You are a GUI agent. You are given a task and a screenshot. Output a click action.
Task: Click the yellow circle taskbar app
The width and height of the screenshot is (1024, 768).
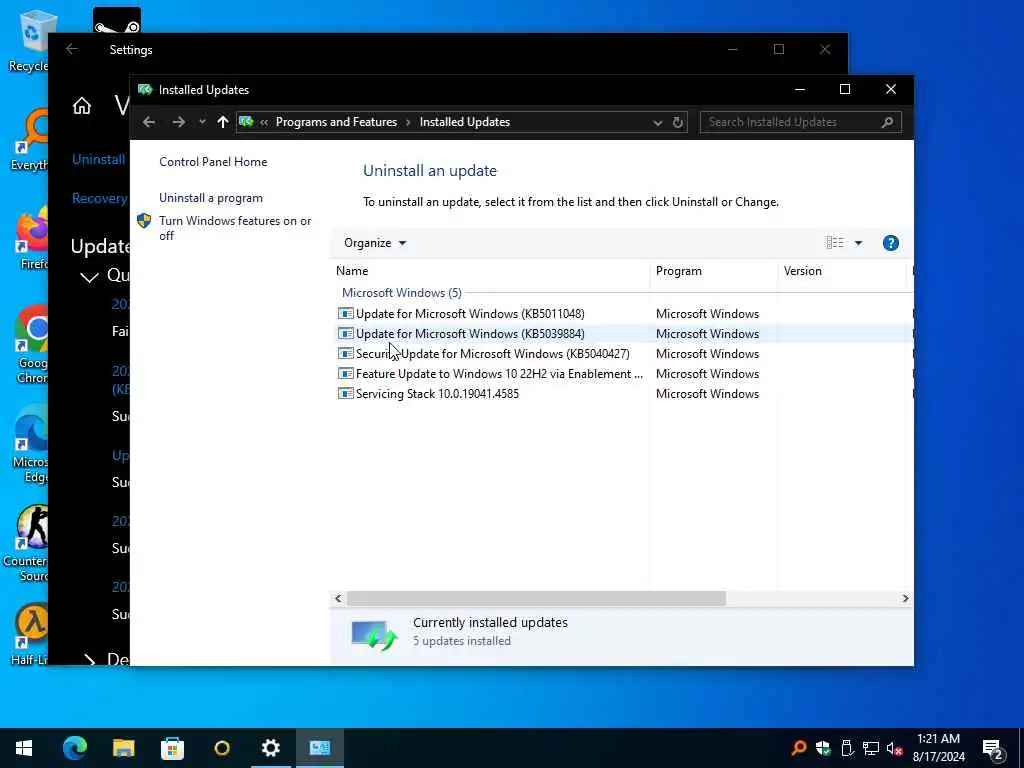222,748
